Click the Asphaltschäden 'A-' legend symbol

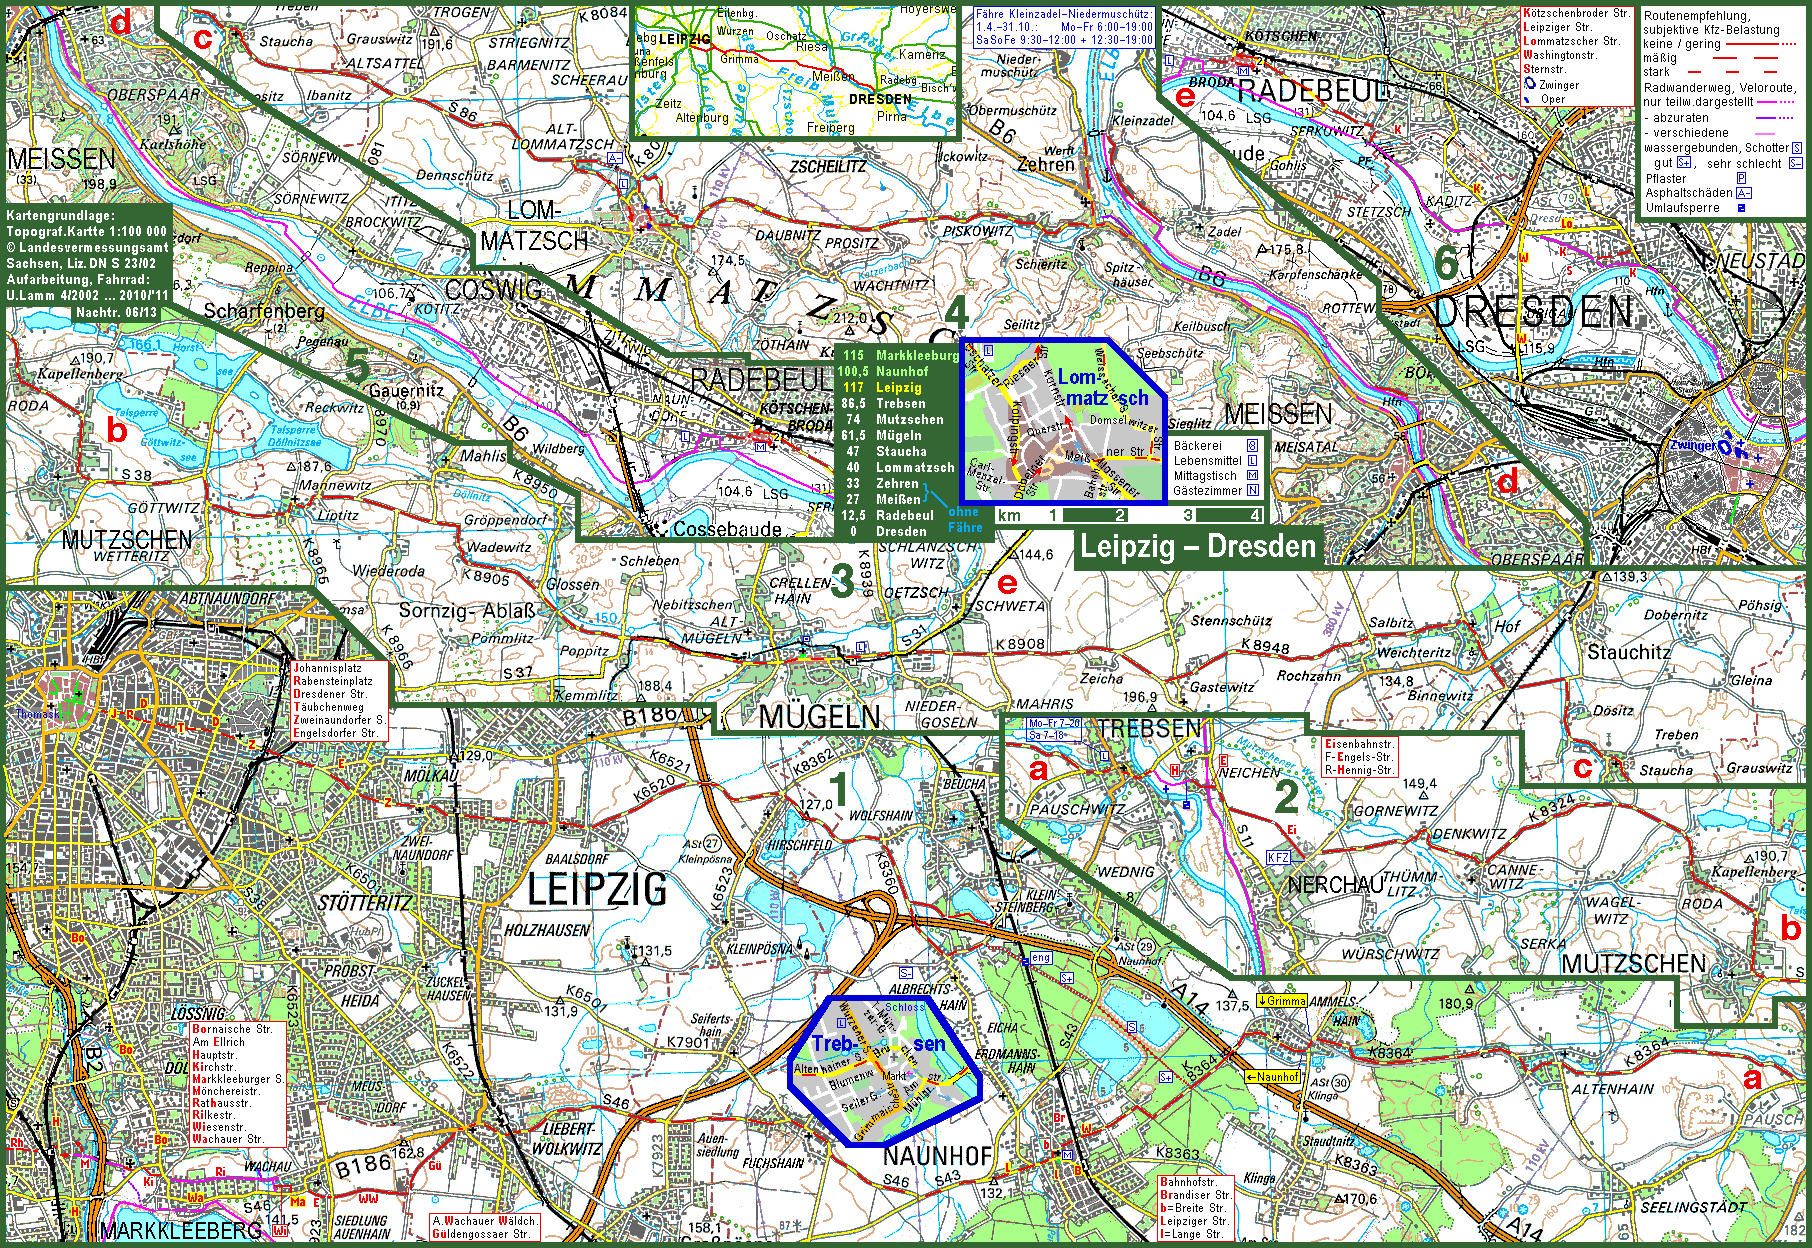(1743, 193)
